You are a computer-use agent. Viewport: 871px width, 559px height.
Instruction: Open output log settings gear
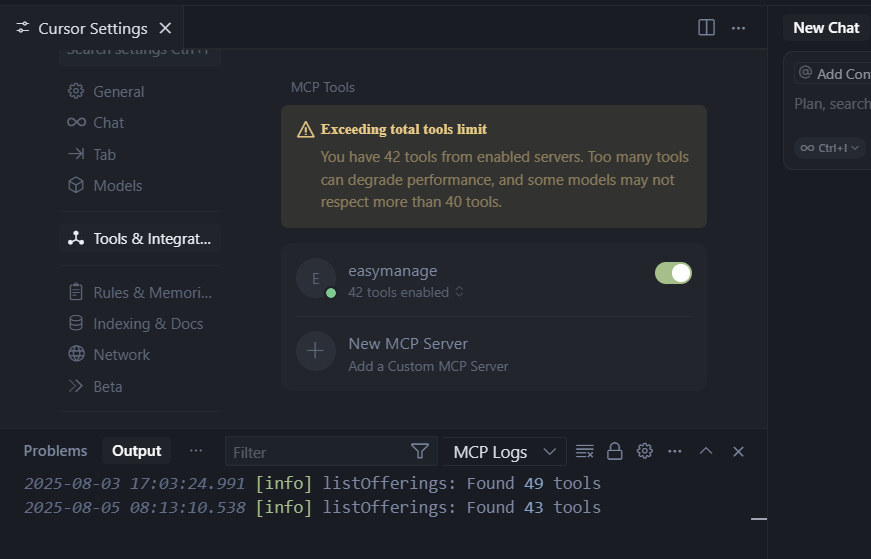[x=644, y=451]
